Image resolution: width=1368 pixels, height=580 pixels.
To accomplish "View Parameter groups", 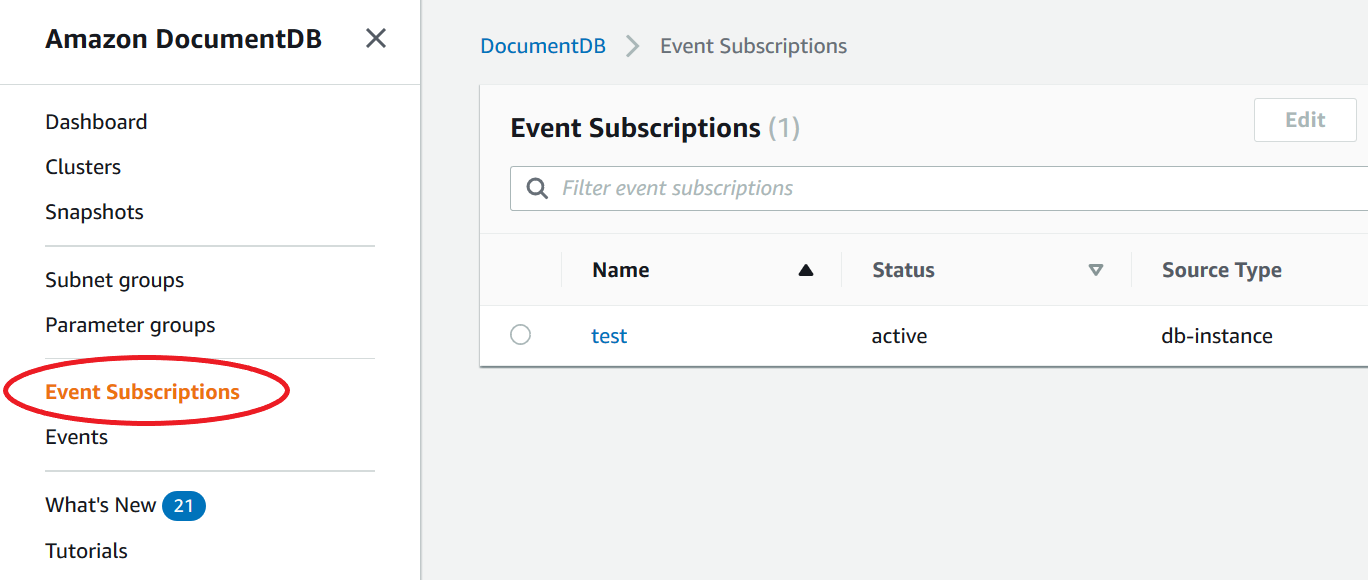I will tap(130, 324).
